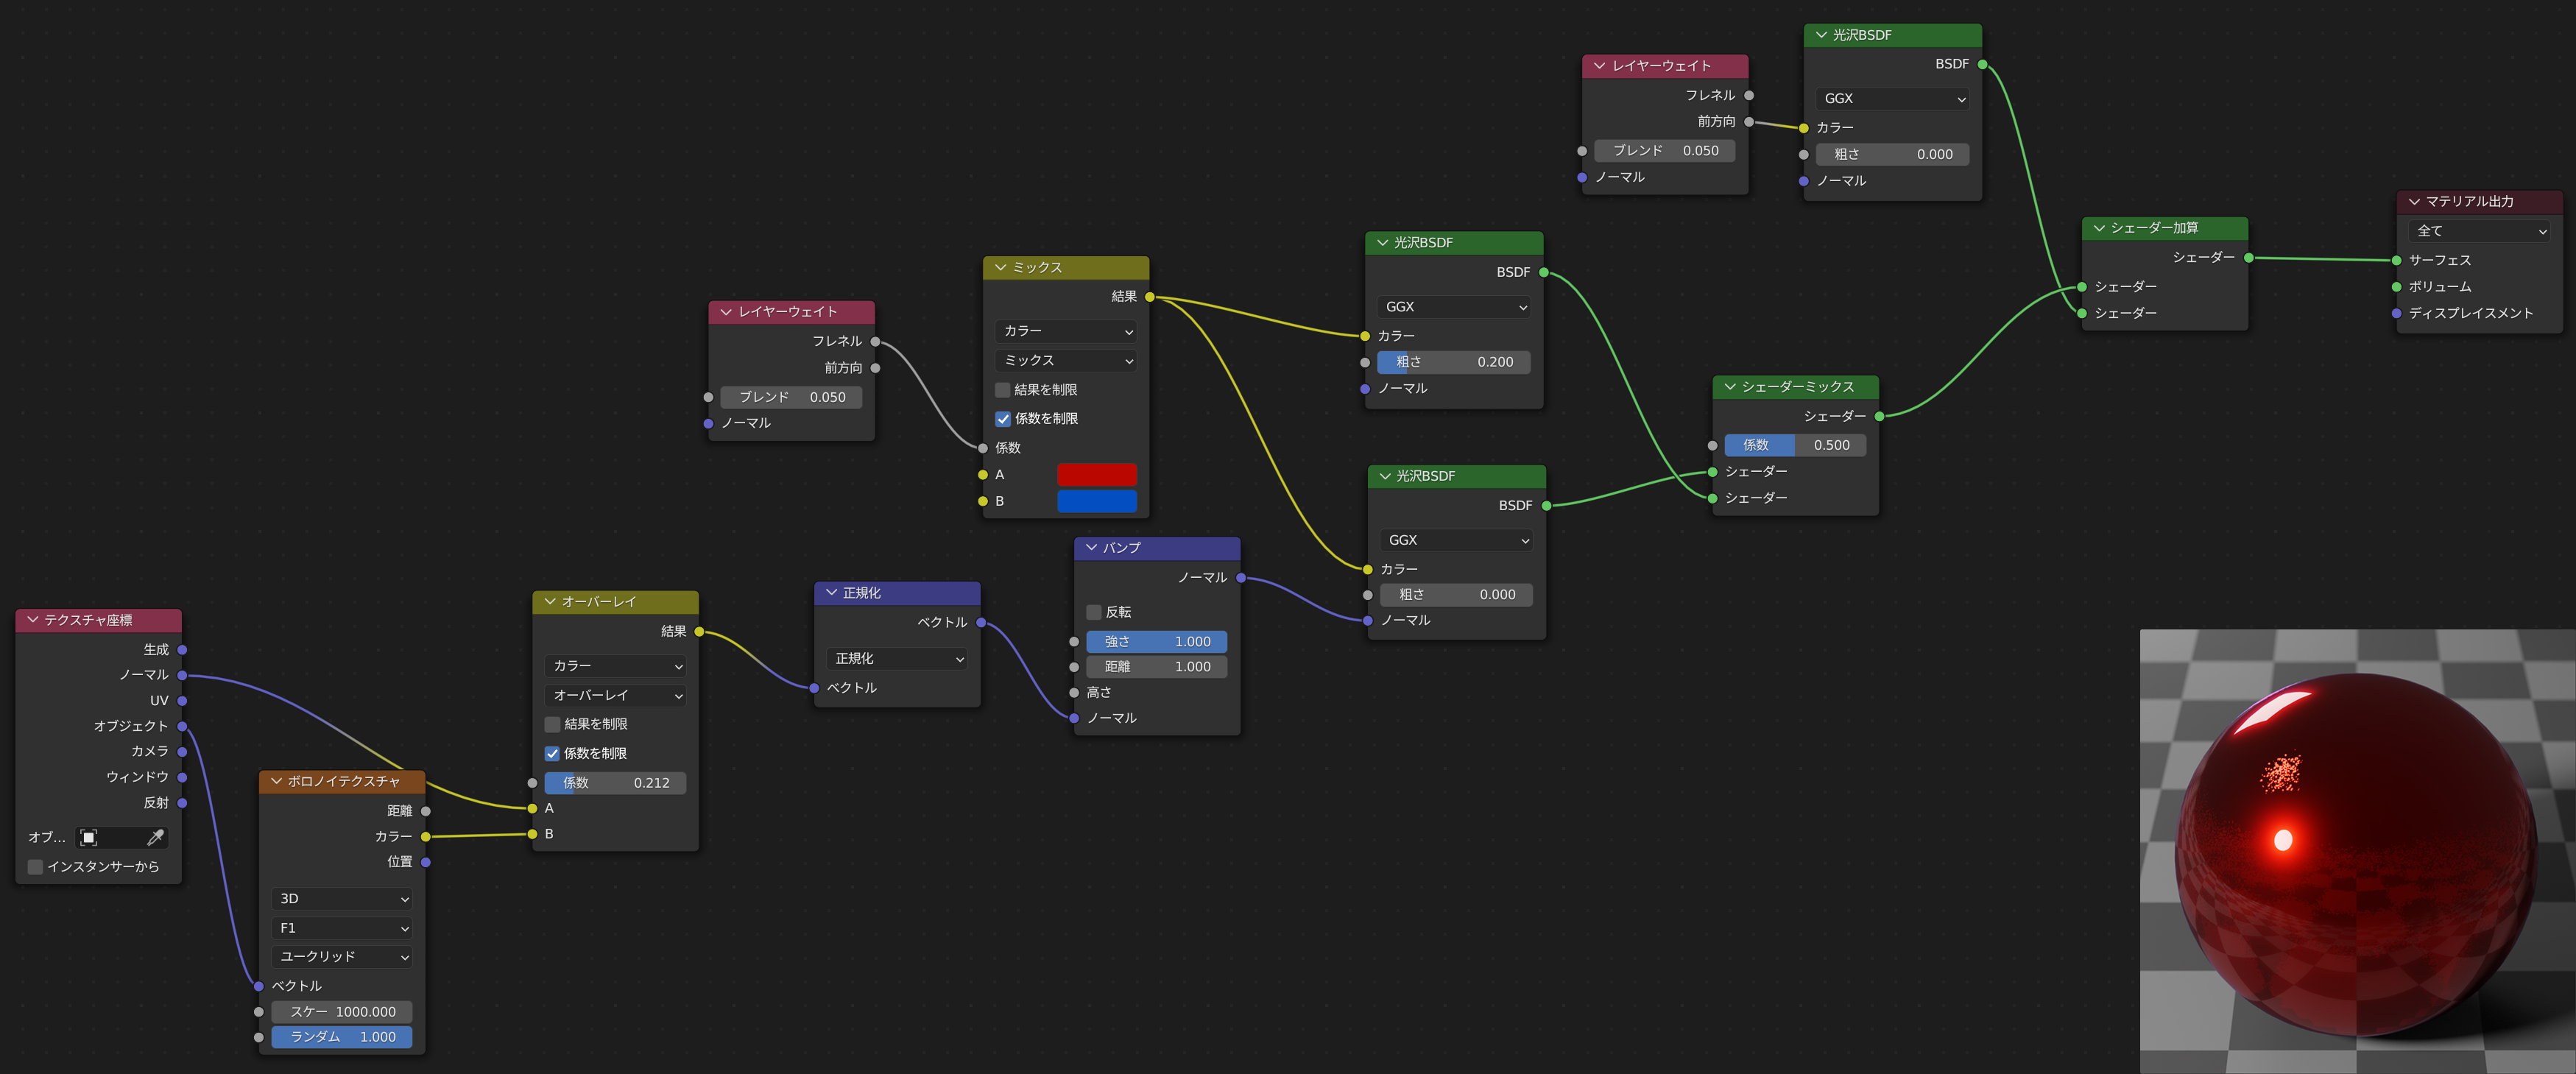Open the カラー dropdown in ミックス node
The image size is (2576, 1074).
click(1066, 331)
